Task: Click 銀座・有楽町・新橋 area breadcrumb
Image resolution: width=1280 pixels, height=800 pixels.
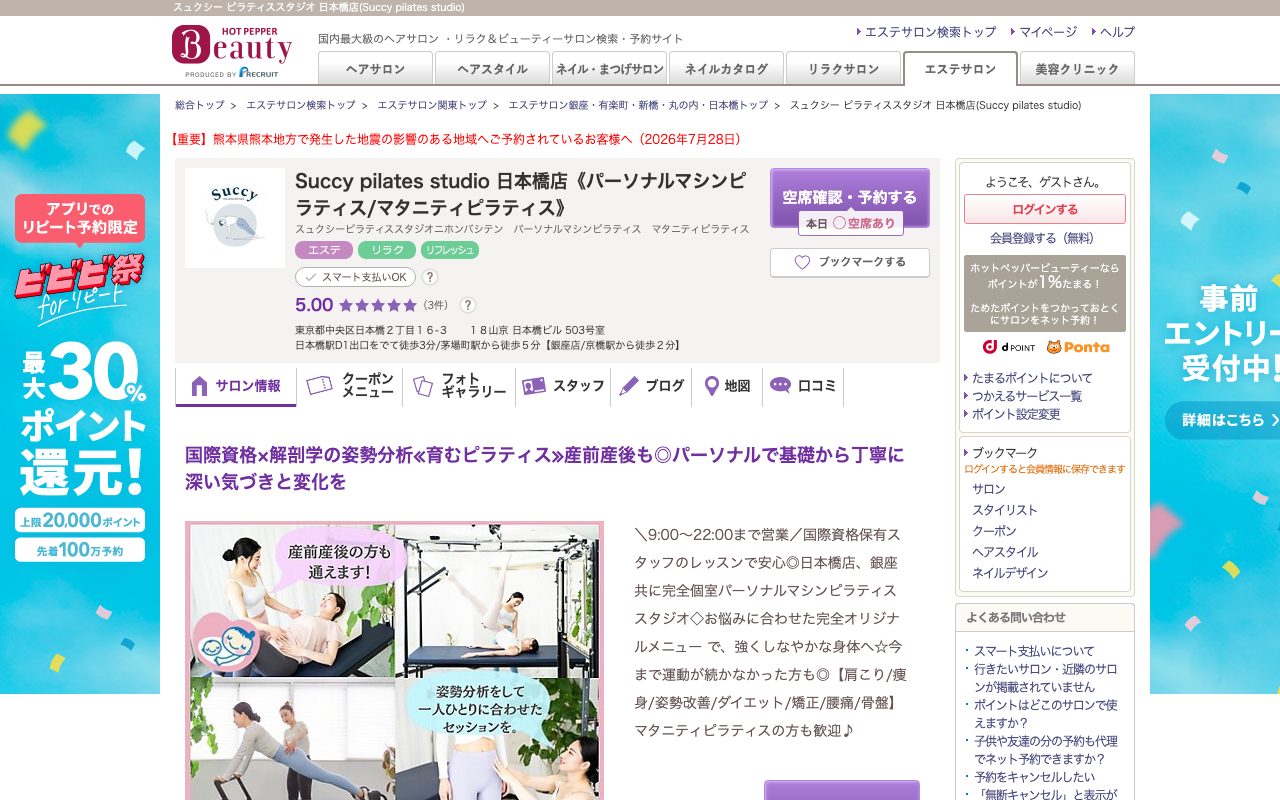Action: coord(638,105)
